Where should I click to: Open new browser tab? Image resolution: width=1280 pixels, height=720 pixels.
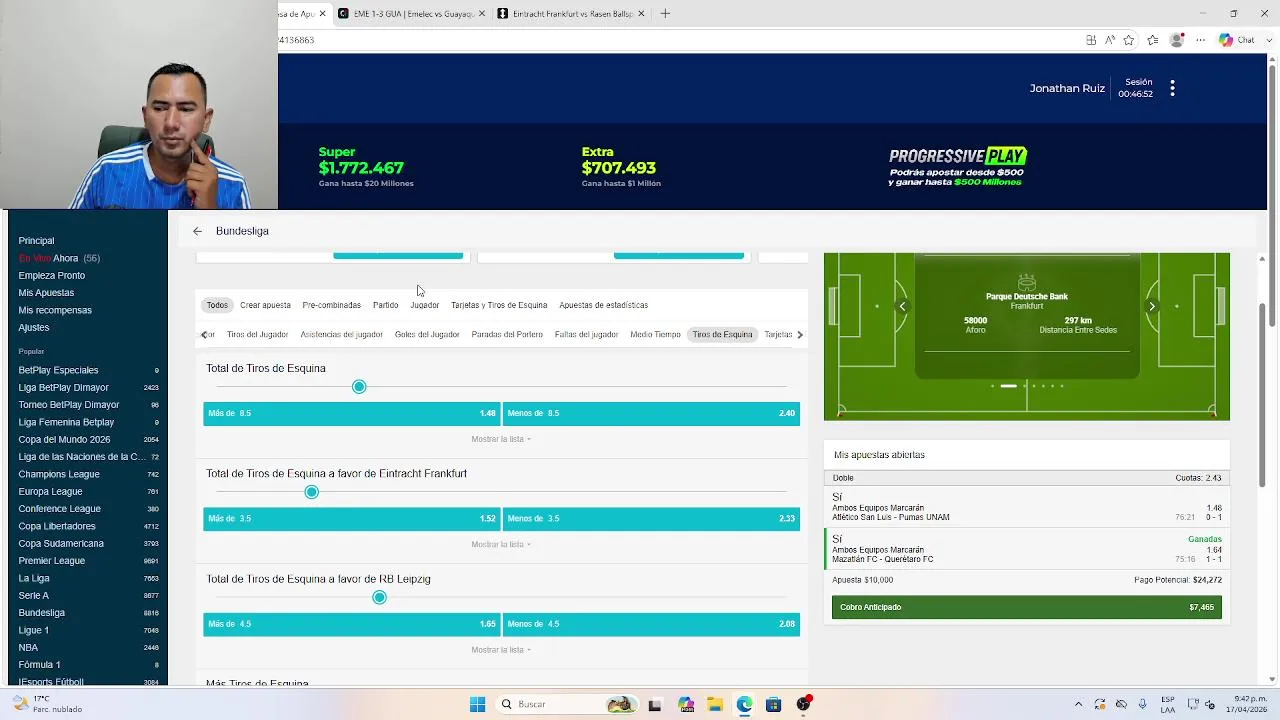coord(665,14)
